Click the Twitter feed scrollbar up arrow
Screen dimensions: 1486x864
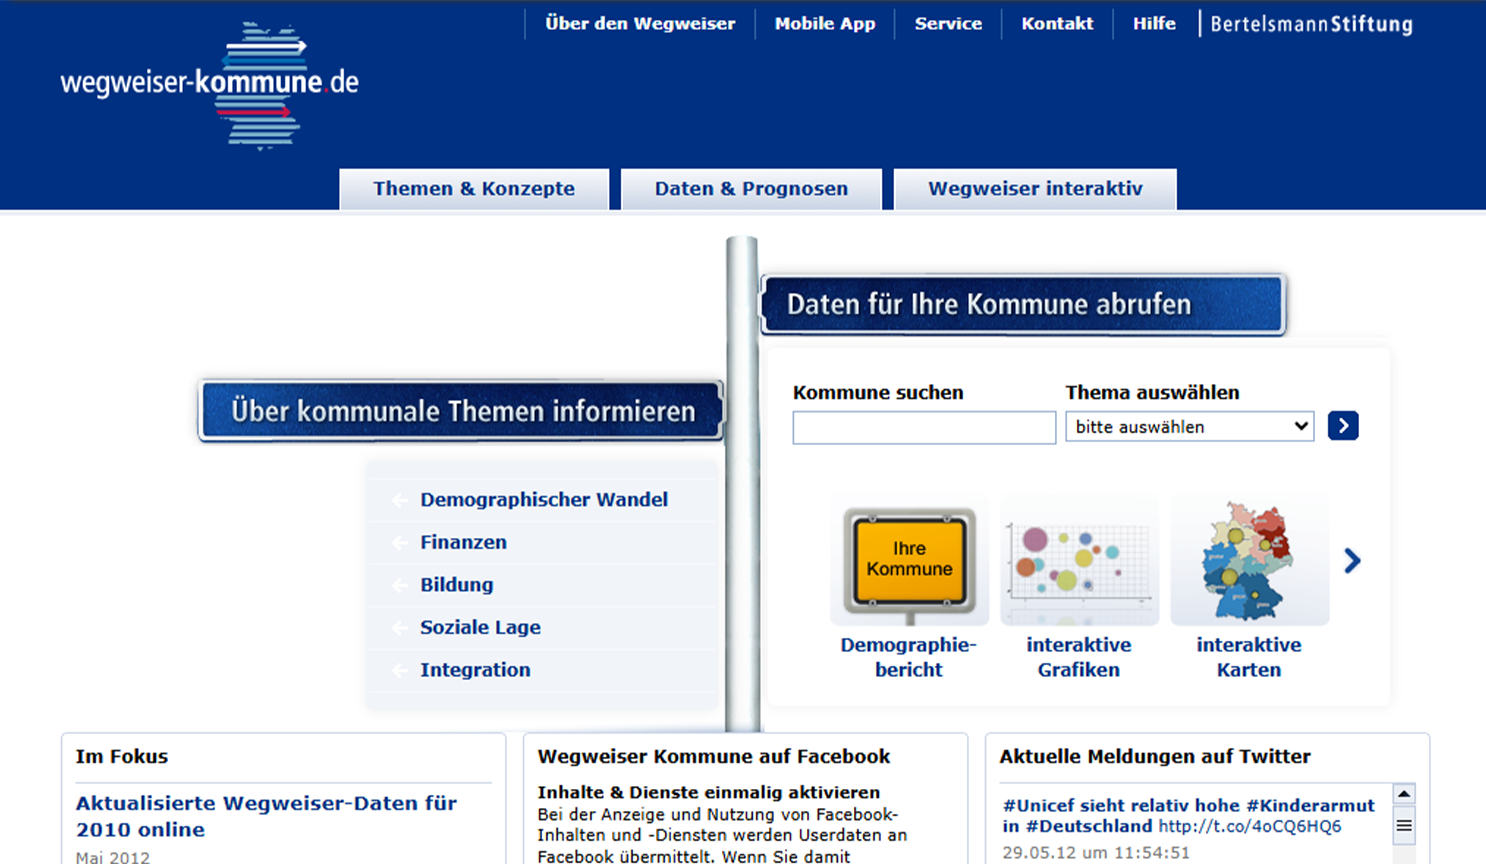(1404, 794)
